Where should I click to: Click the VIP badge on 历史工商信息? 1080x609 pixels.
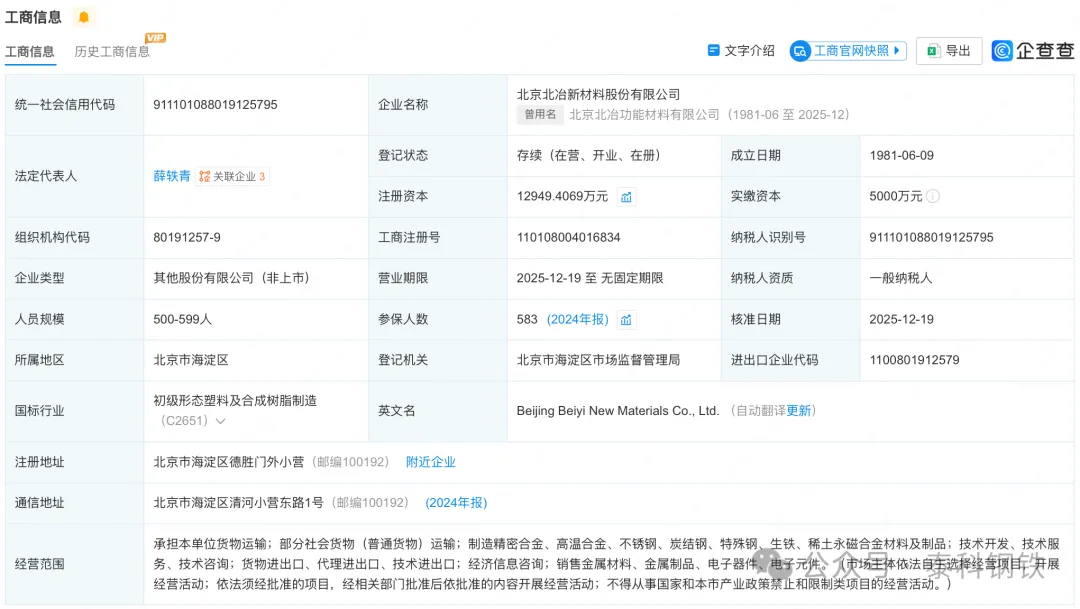[155, 38]
